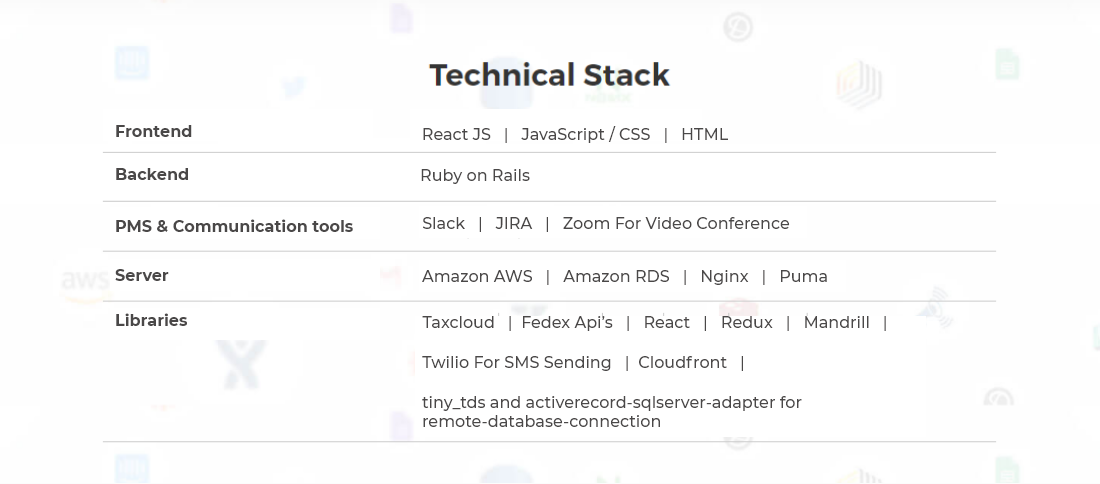
Task: Click the "React JS" frontend entry
Action: point(456,135)
